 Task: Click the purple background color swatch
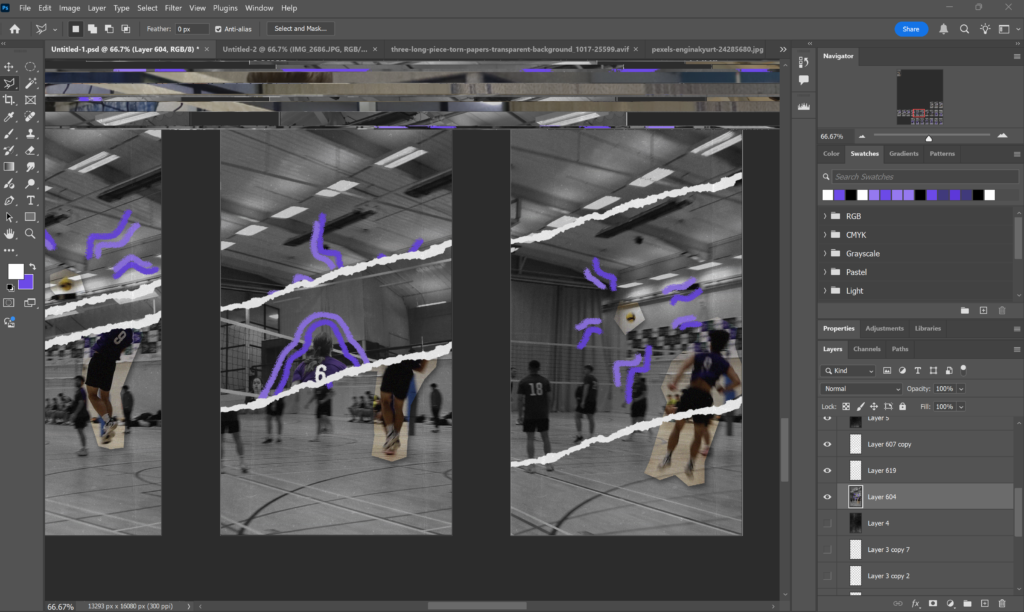pyautogui.click(x=26, y=282)
